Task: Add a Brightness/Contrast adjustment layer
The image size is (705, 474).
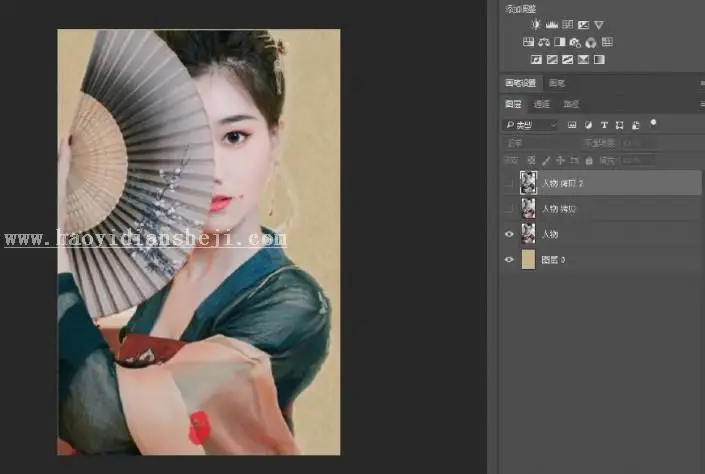Action: click(535, 25)
